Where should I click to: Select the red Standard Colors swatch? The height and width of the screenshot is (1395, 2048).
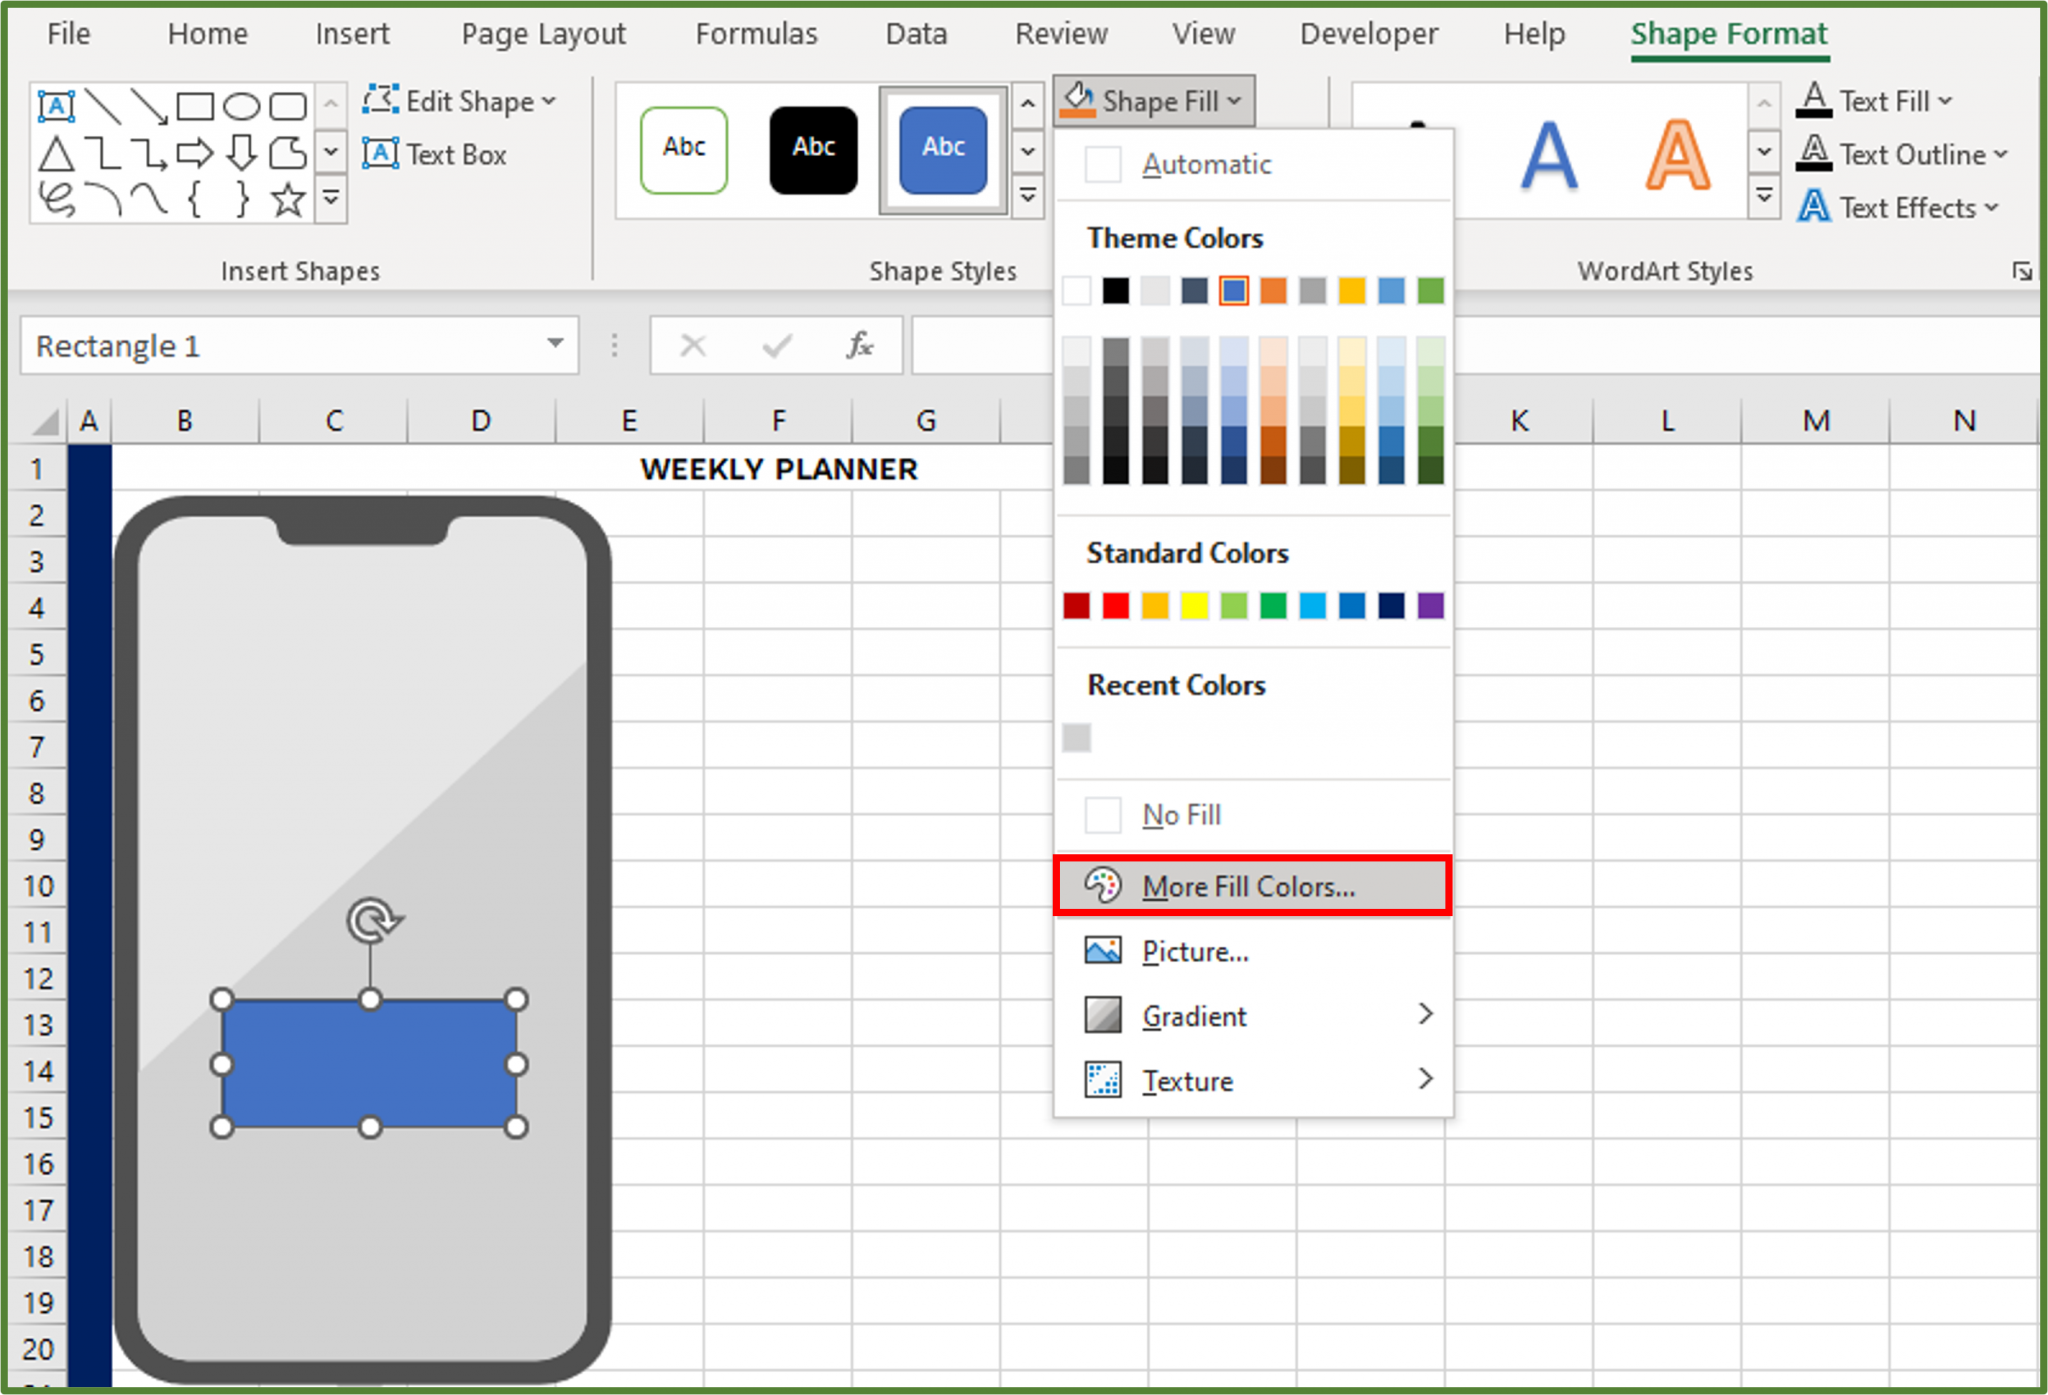coord(1114,605)
